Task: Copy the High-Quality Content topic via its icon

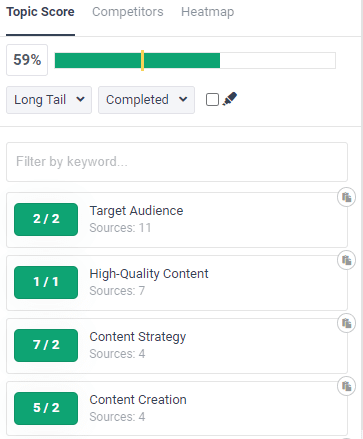Action: (x=346, y=260)
